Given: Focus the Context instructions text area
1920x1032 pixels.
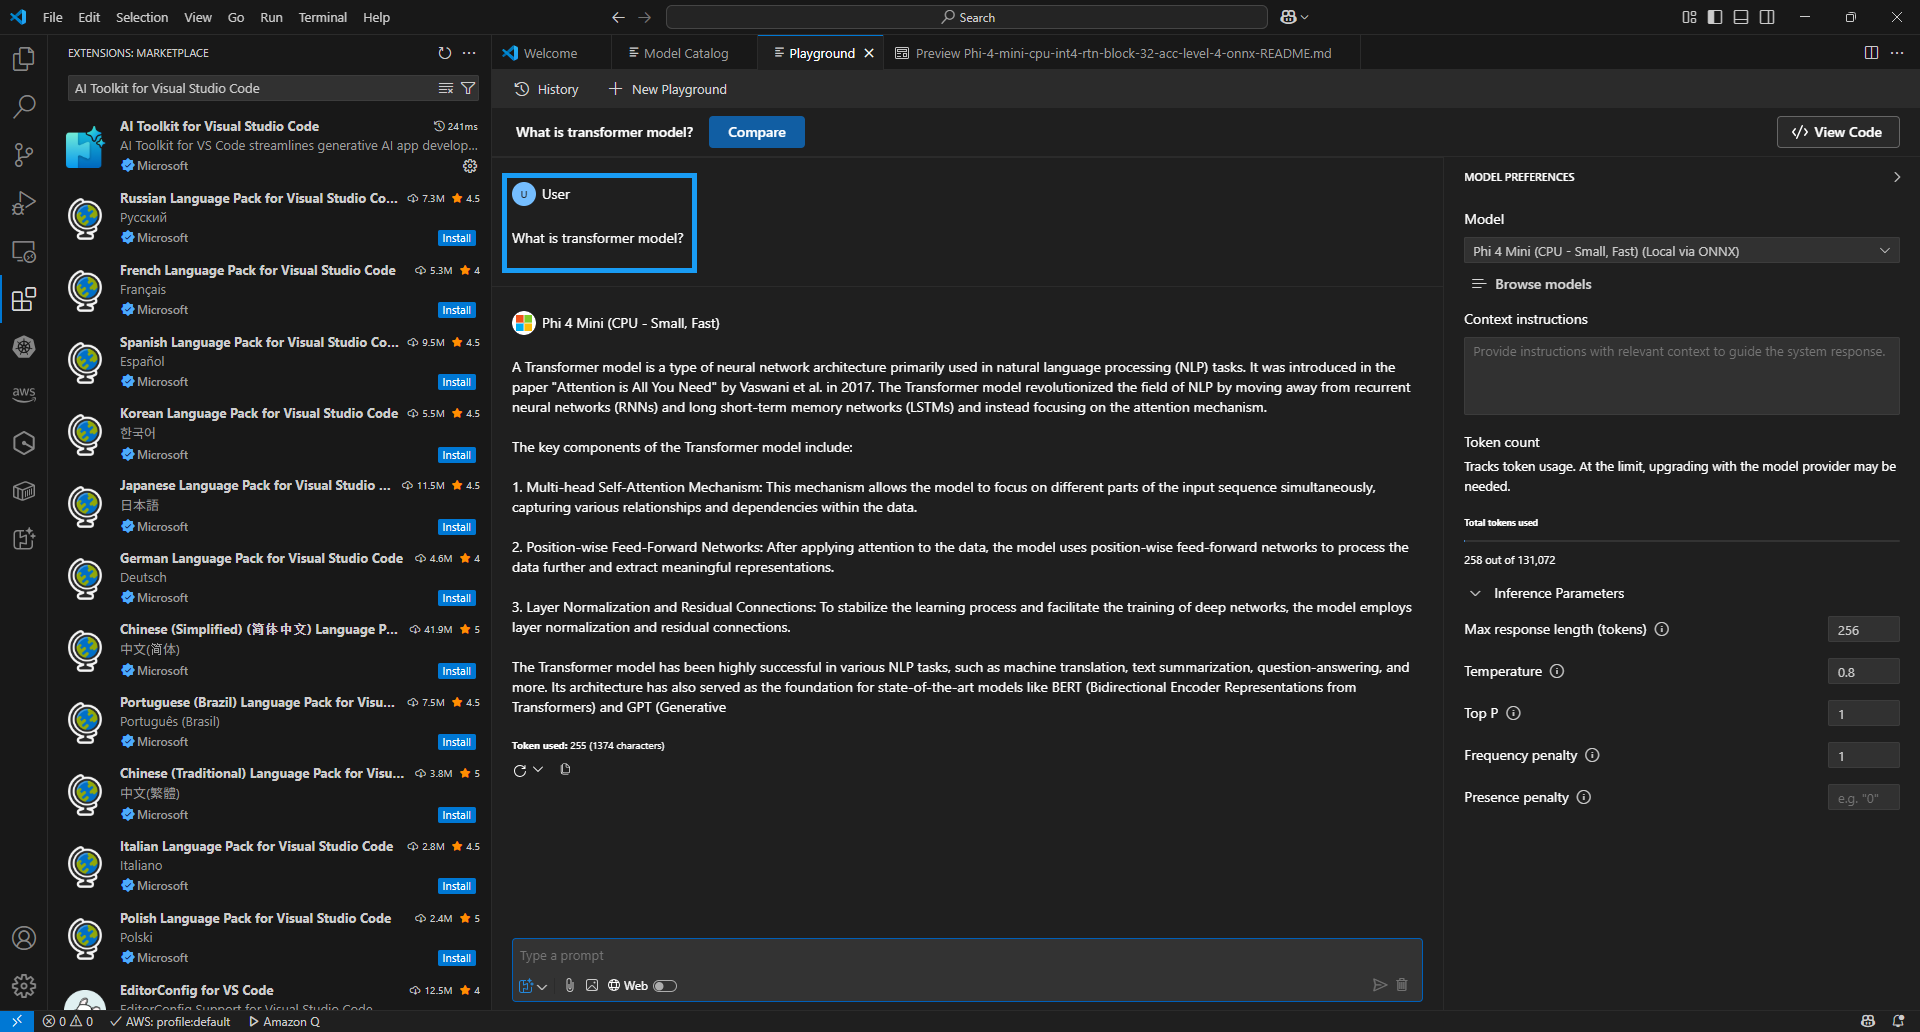Looking at the screenshot, I should (1682, 376).
